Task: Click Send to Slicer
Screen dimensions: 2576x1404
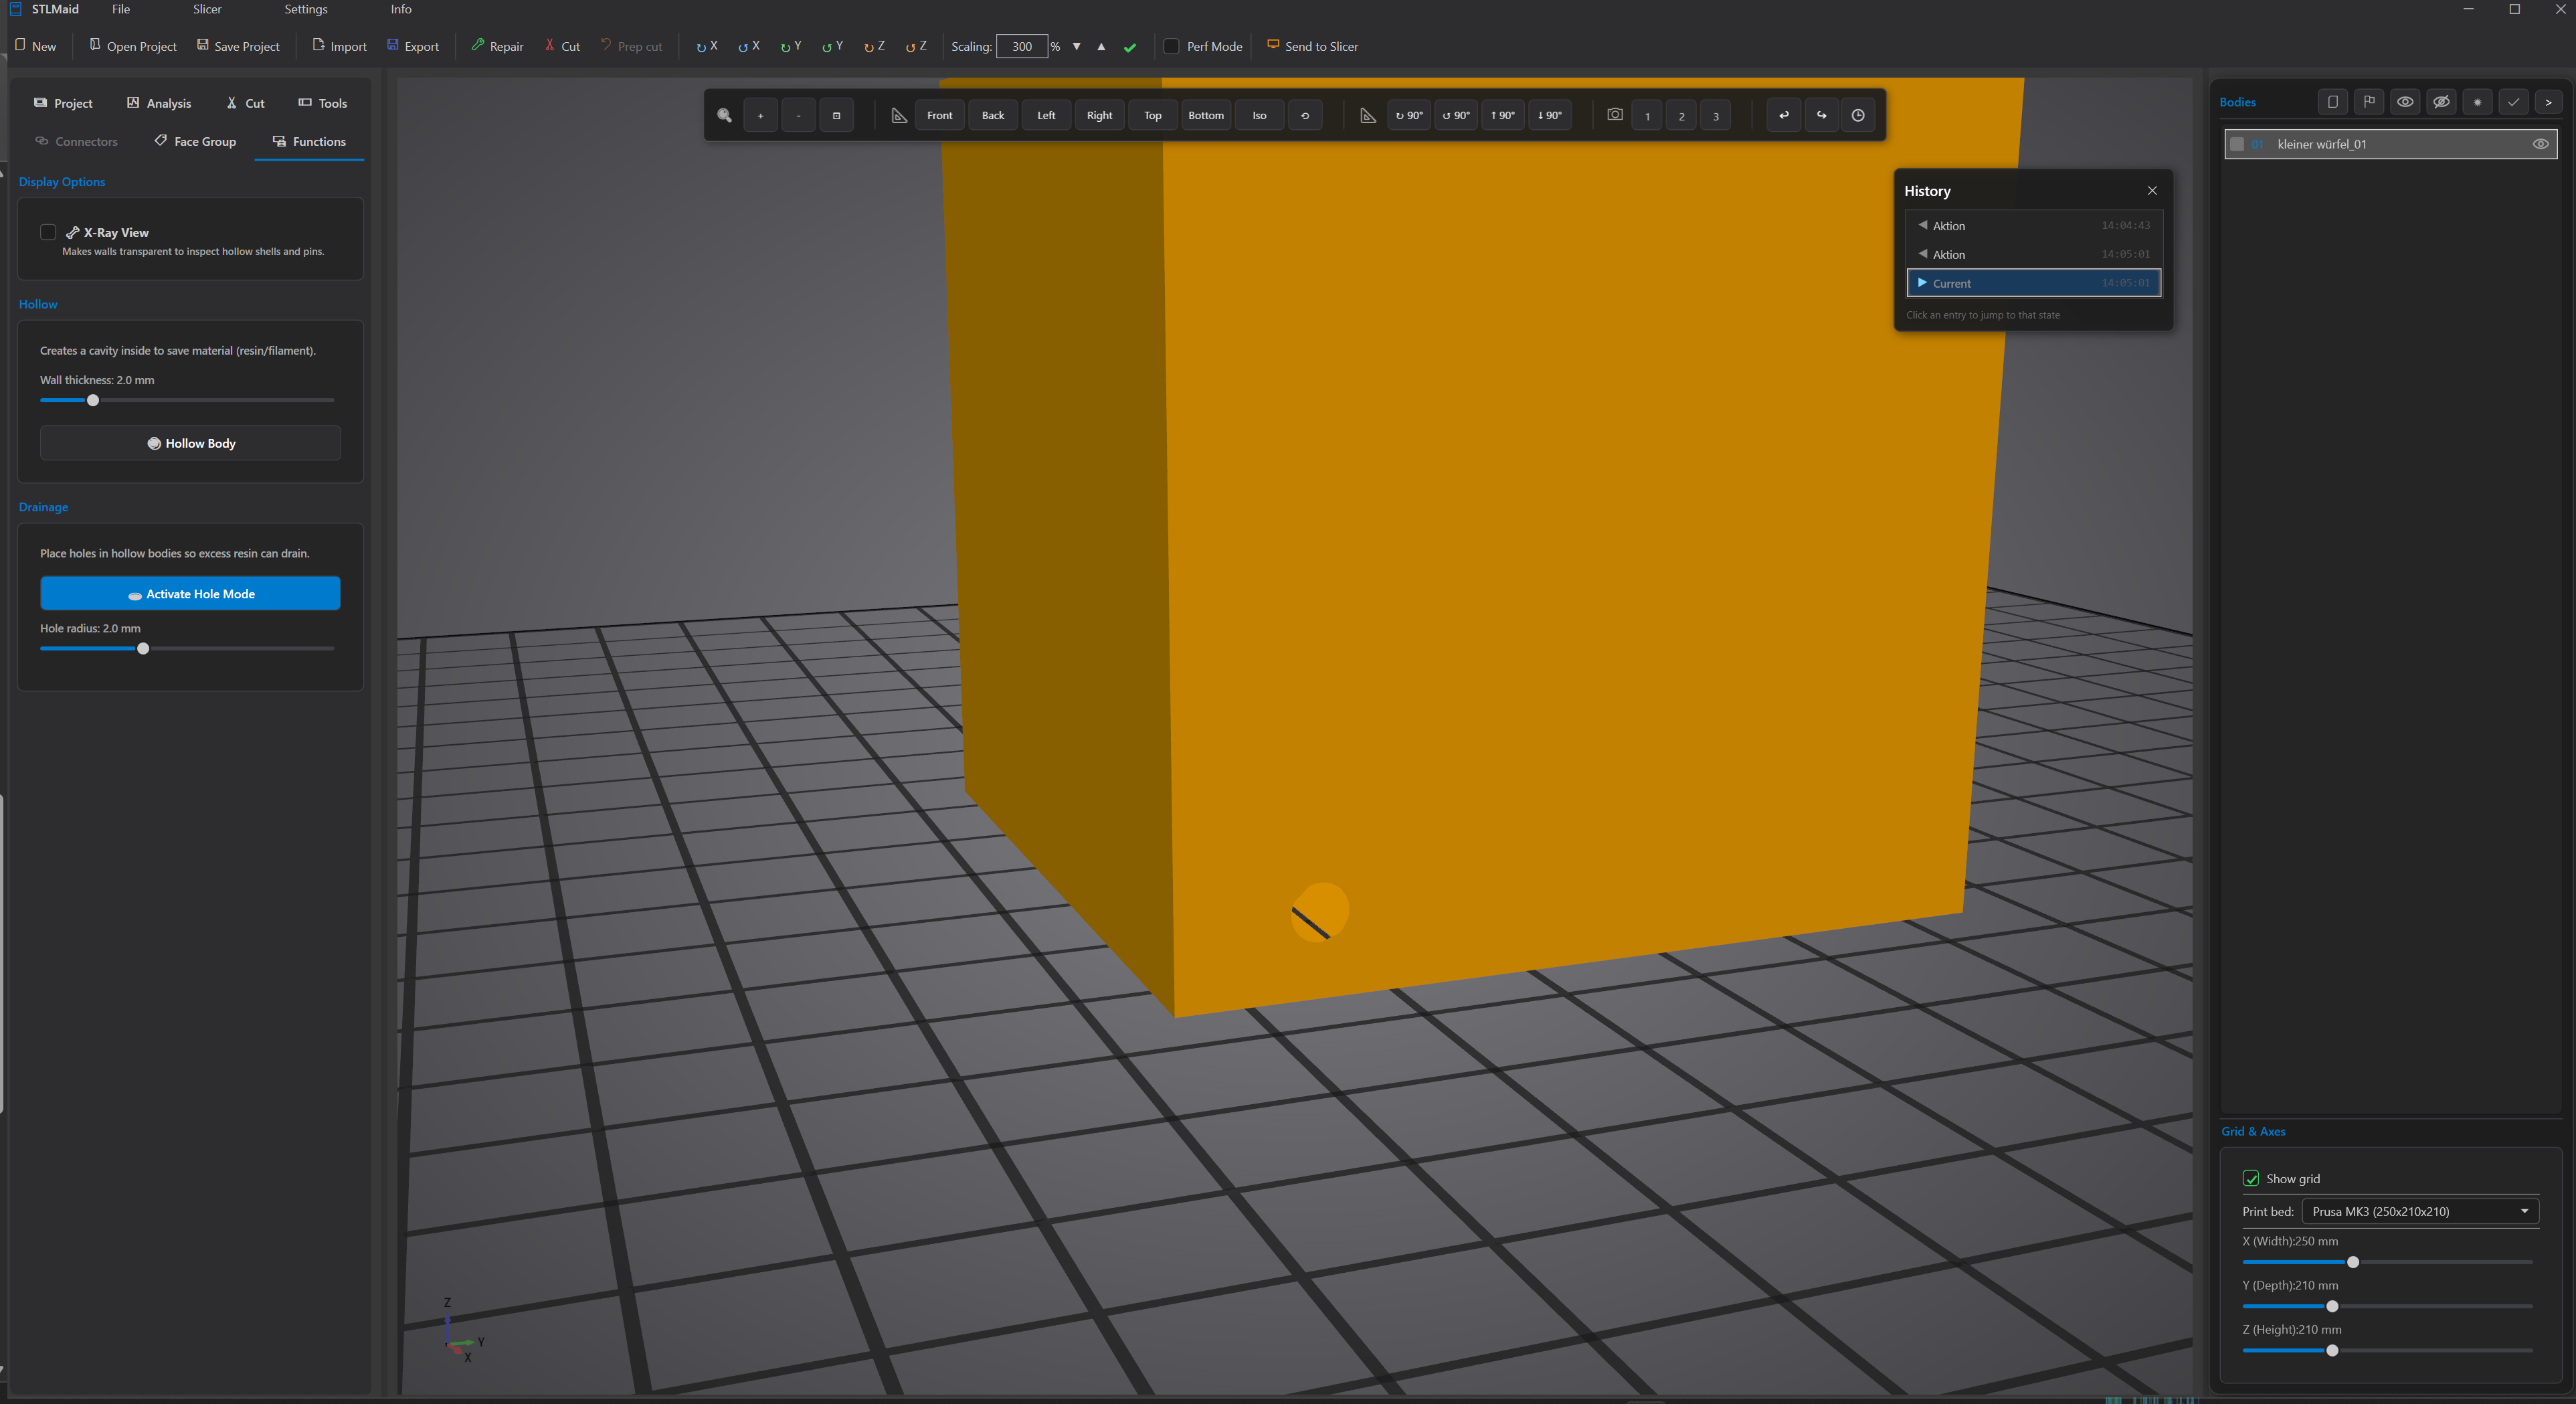Action: pyautogui.click(x=1312, y=46)
